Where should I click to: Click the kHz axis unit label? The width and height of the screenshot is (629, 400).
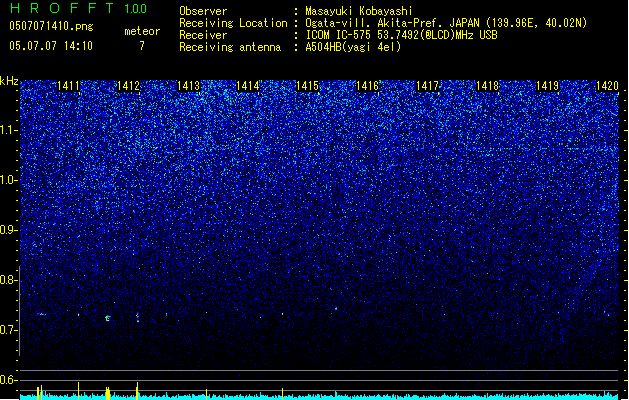pos(9,81)
